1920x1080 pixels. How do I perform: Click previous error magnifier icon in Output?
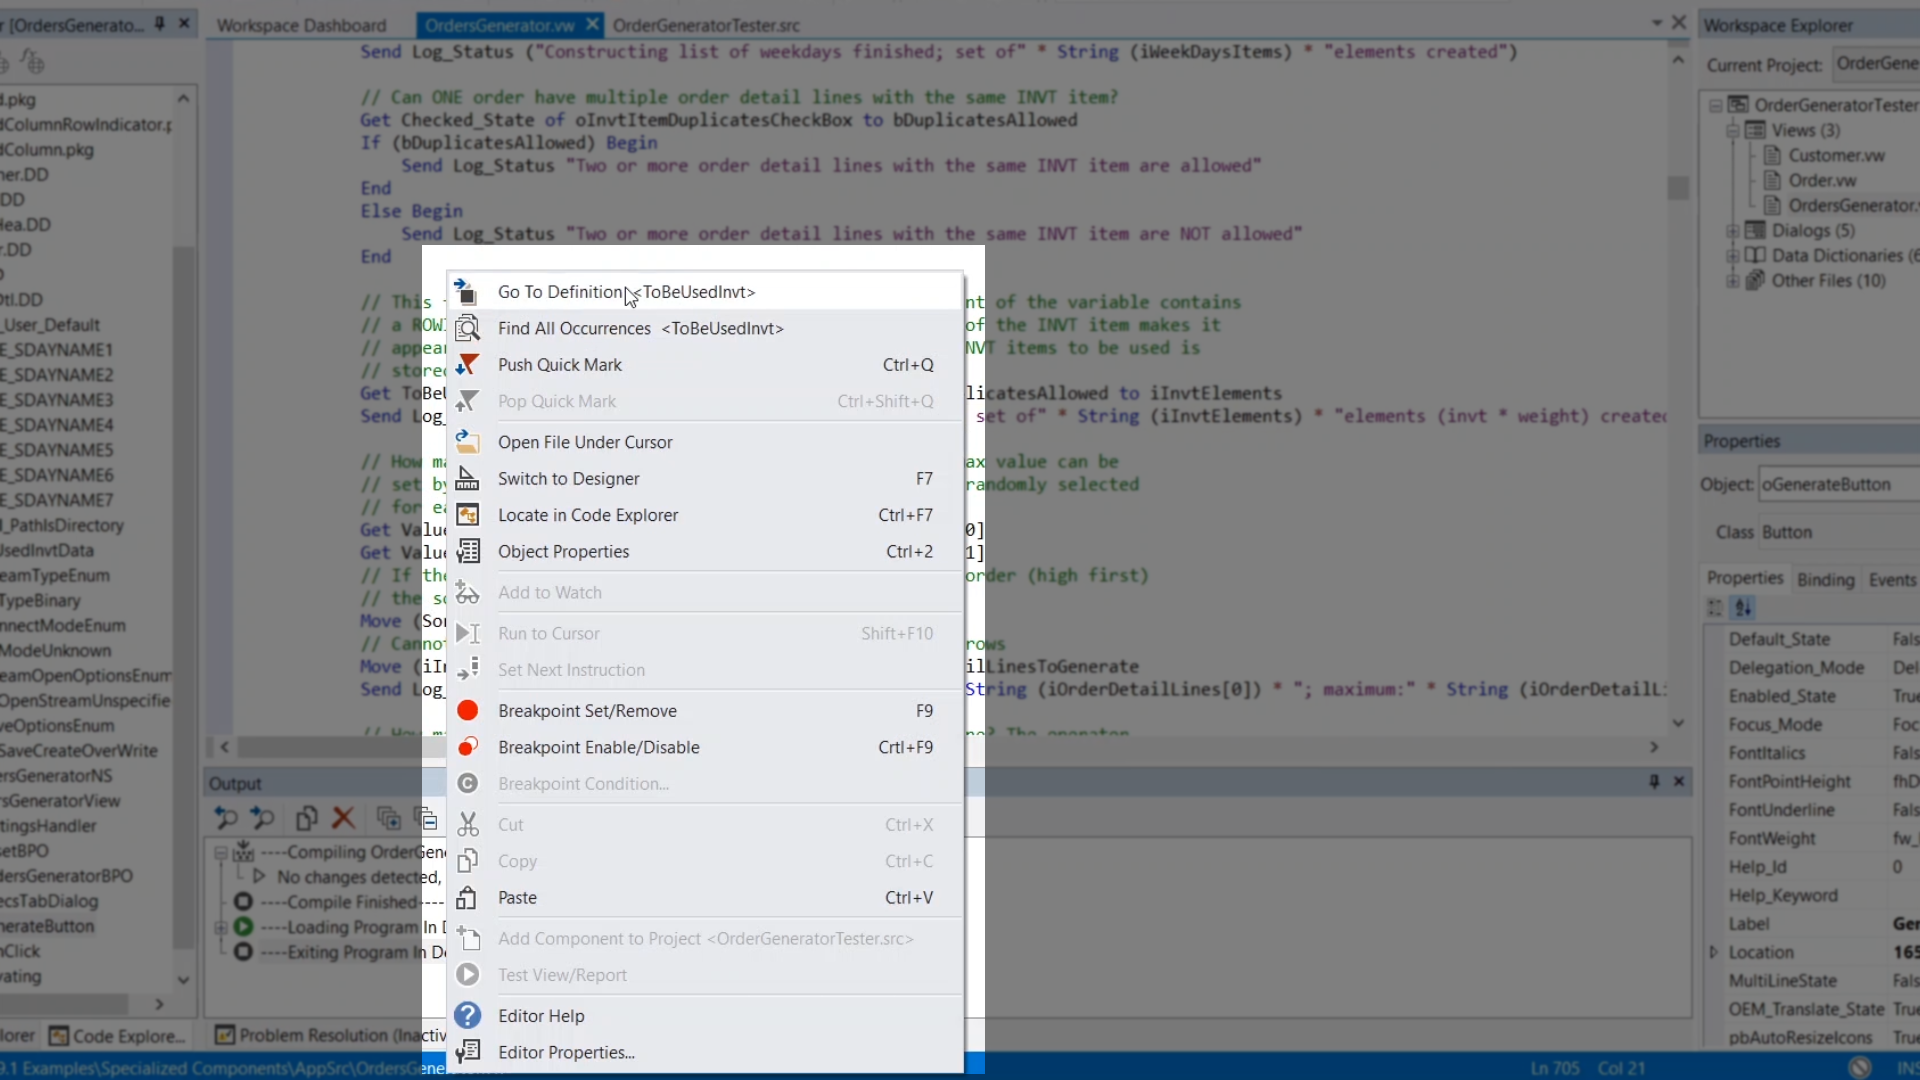pos(226,818)
